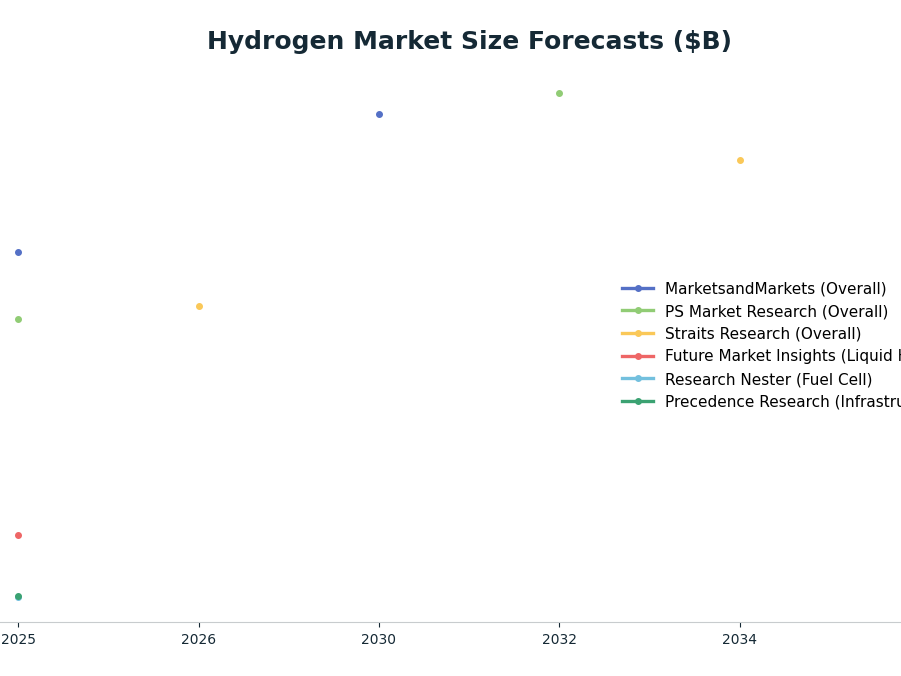
Task: Click the Straits Research (Overall) legend entry
Action: pyautogui.click(x=741, y=333)
